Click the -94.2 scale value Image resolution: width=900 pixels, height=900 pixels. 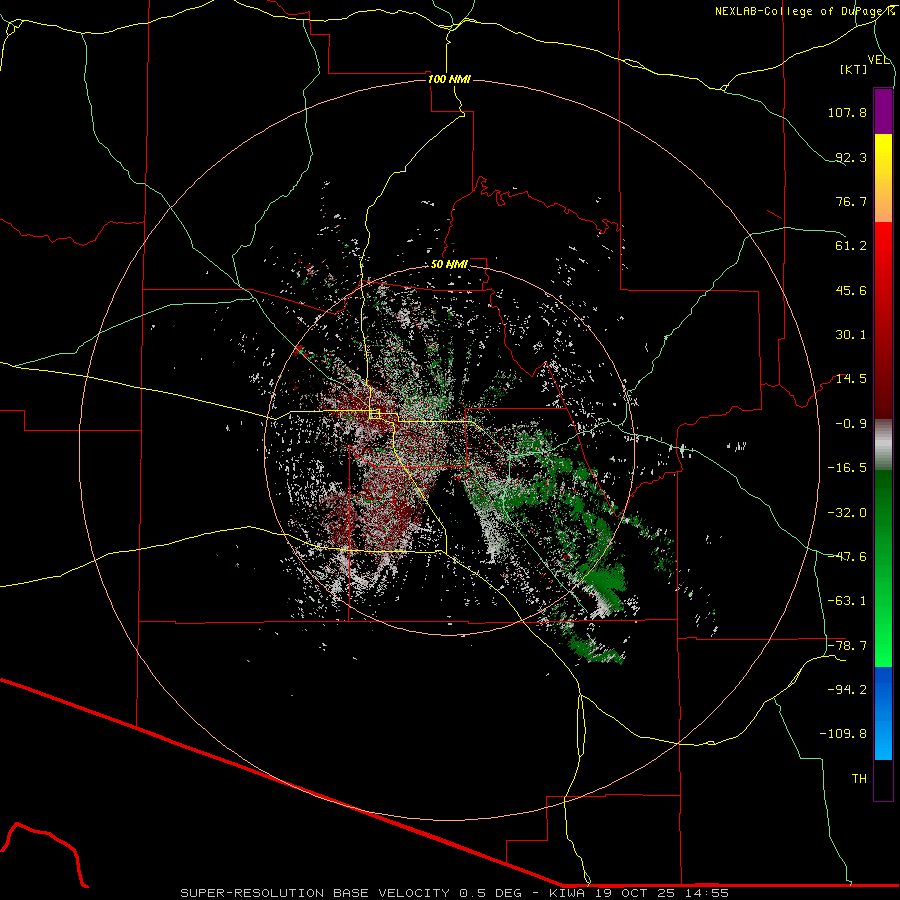pos(847,690)
